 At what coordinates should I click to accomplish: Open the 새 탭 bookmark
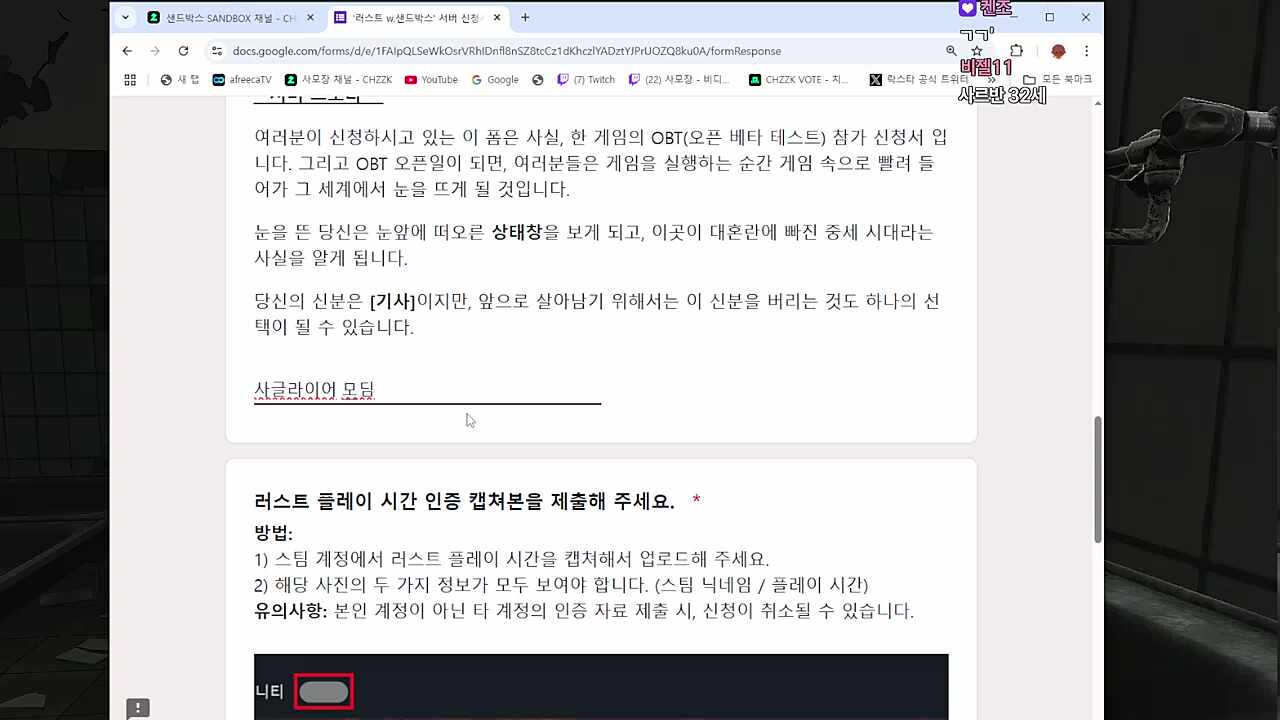[180, 80]
